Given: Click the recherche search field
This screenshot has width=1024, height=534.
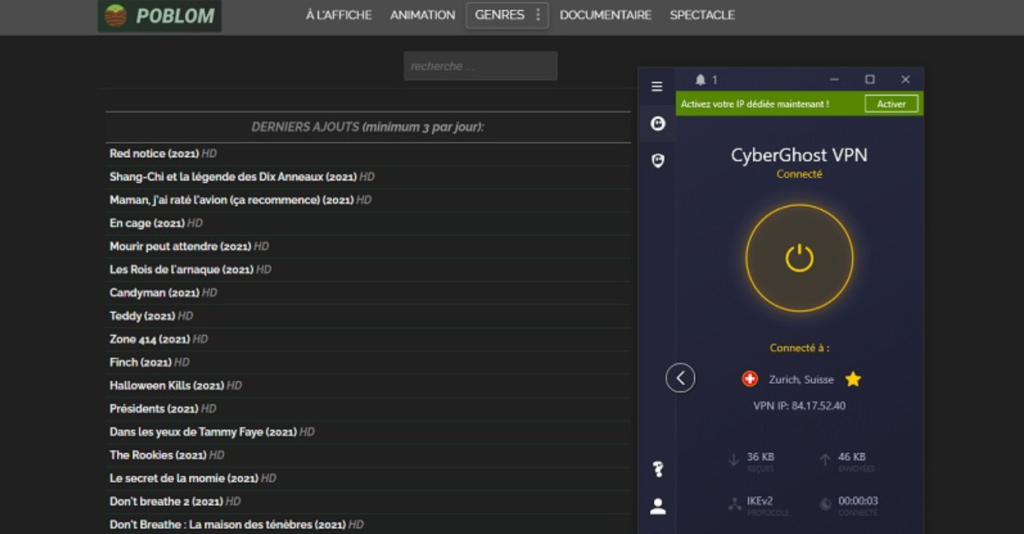Looking at the screenshot, I should (480, 66).
